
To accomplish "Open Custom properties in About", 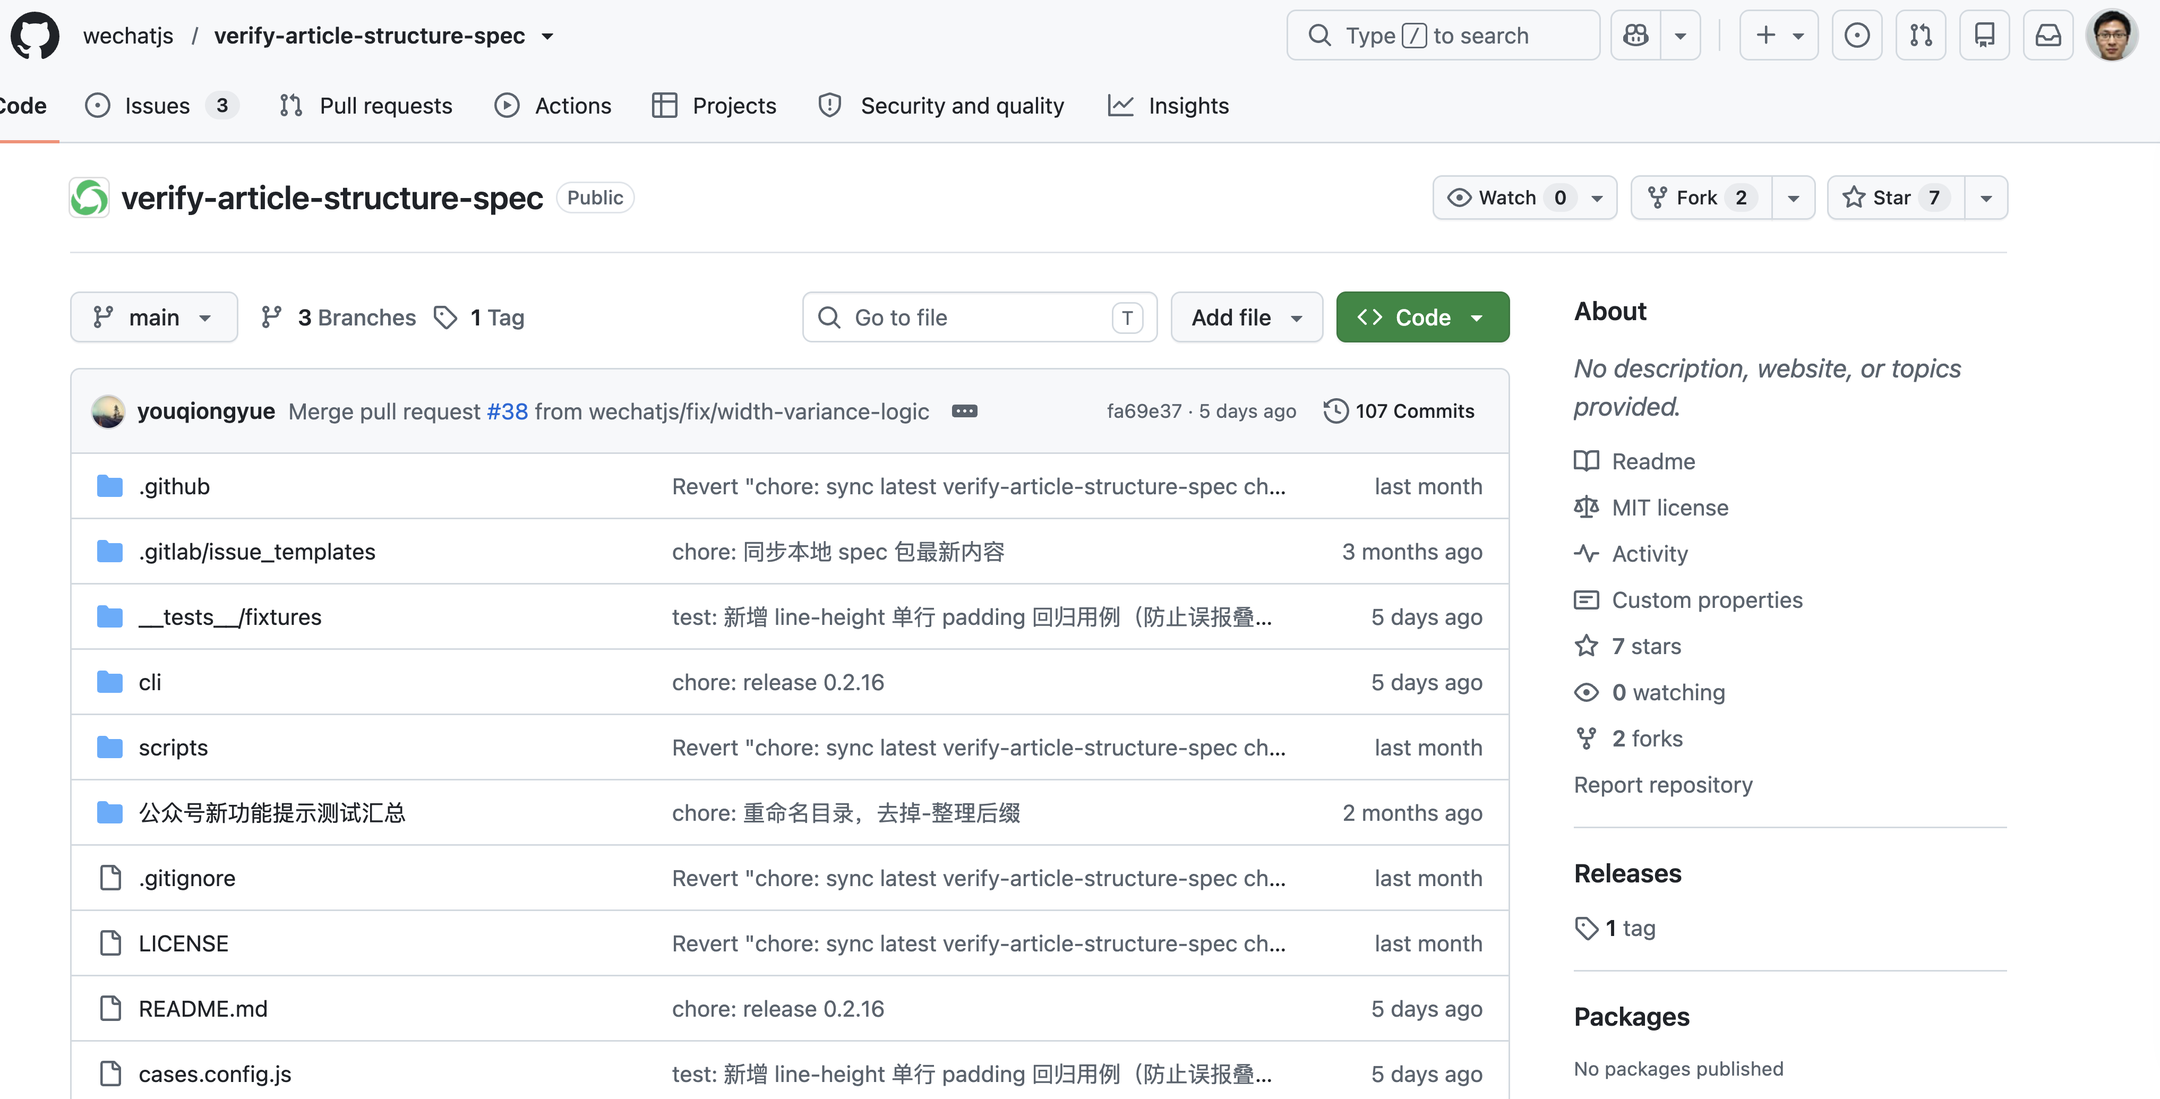I will 1688,600.
